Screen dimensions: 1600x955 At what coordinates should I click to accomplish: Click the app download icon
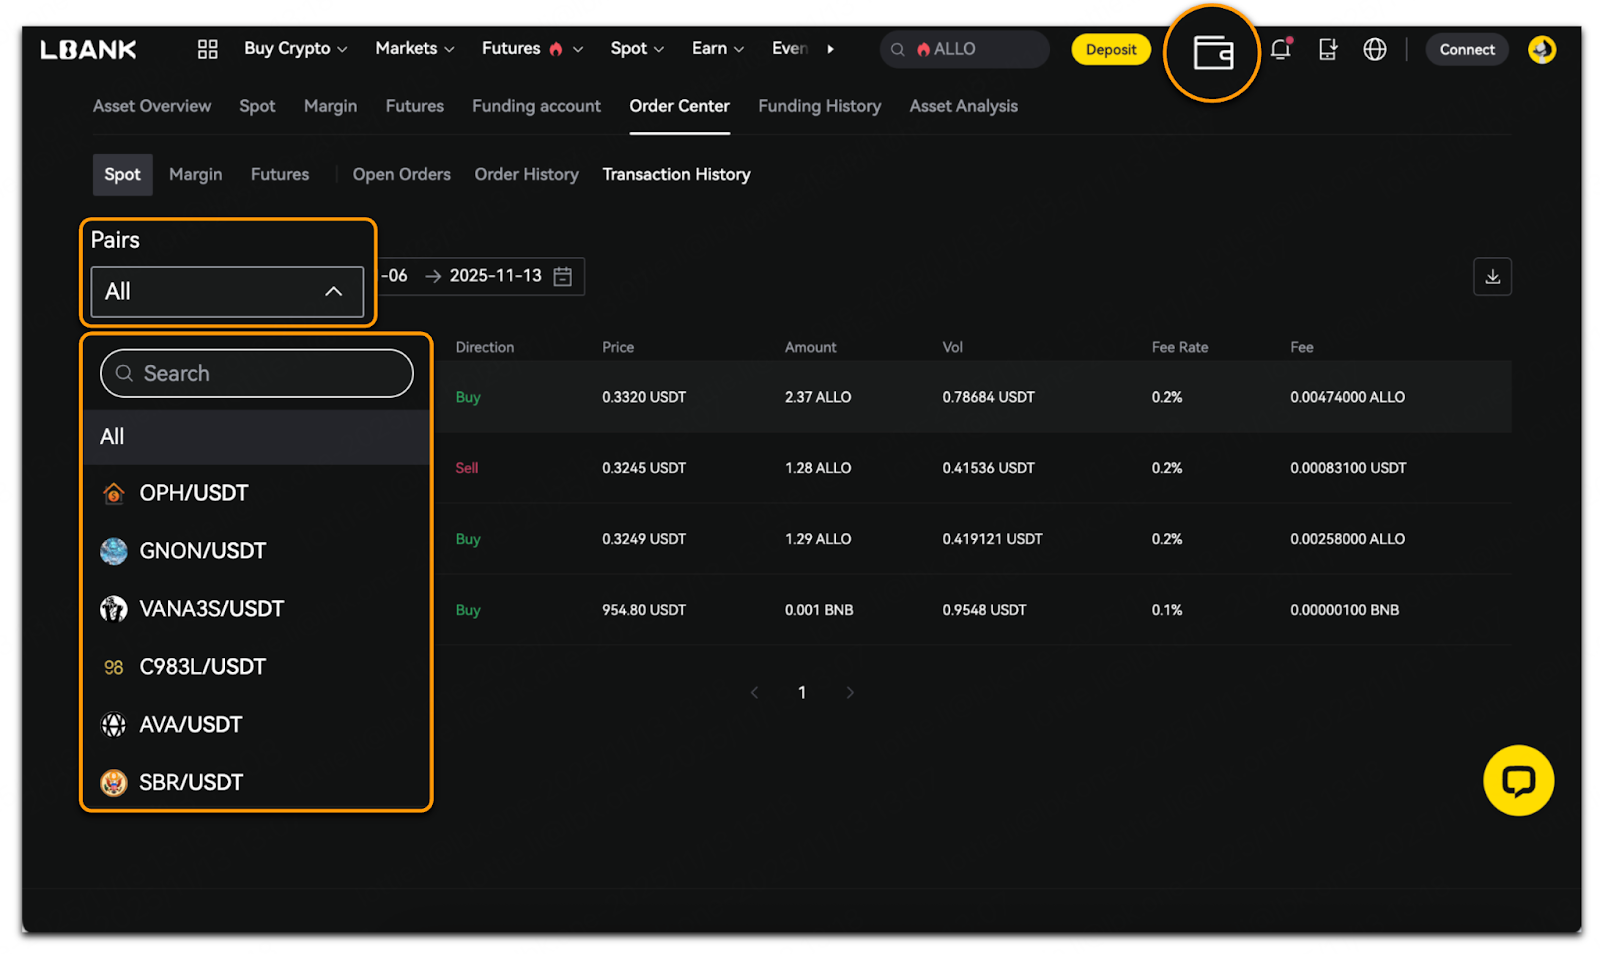(x=1327, y=49)
